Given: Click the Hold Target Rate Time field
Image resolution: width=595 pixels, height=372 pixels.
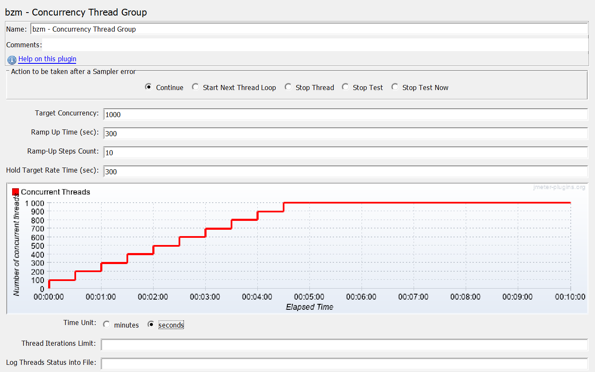Looking at the screenshot, I should (x=345, y=171).
